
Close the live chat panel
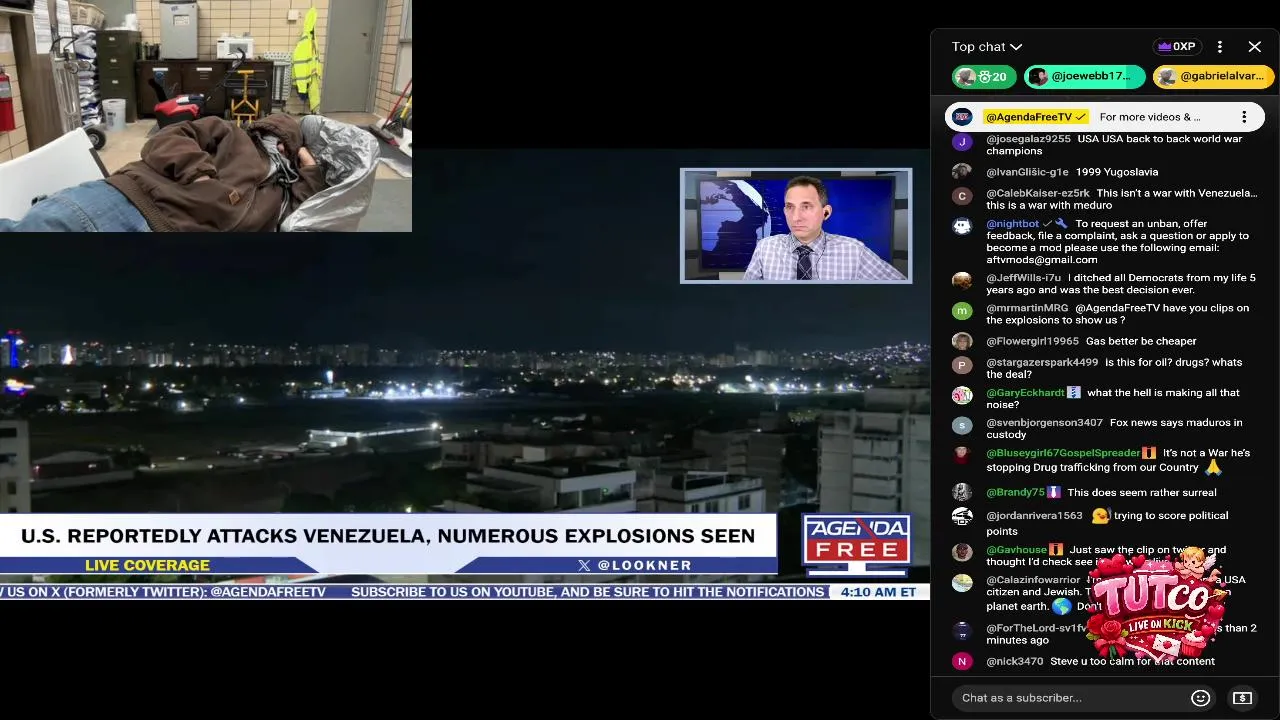pyautogui.click(x=1255, y=47)
